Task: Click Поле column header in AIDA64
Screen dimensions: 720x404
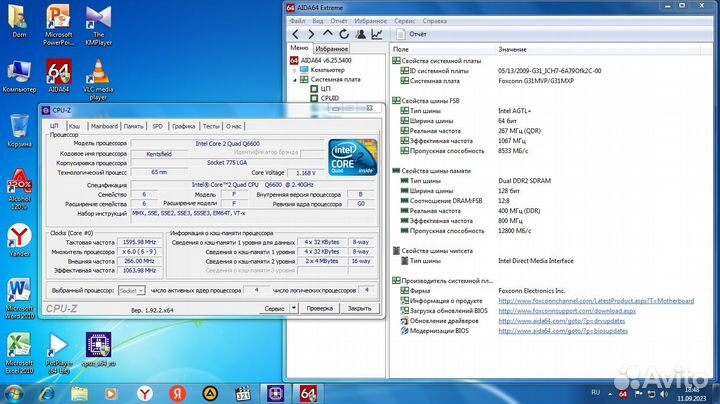Action: pyautogui.click(x=443, y=49)
